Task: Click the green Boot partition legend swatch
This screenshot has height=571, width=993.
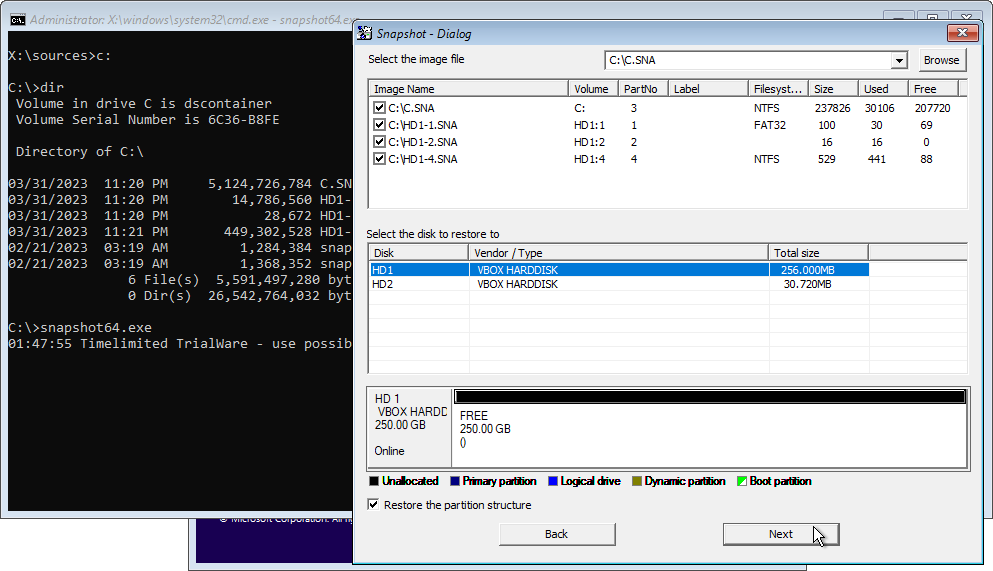Action: [x=741, y=482]
